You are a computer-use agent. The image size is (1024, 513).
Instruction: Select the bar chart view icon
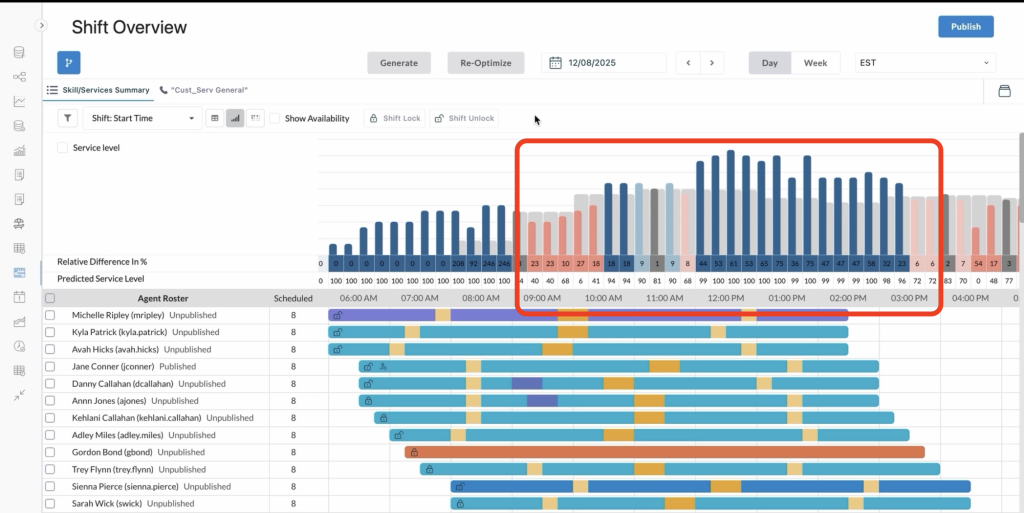(x=235, y=118)
